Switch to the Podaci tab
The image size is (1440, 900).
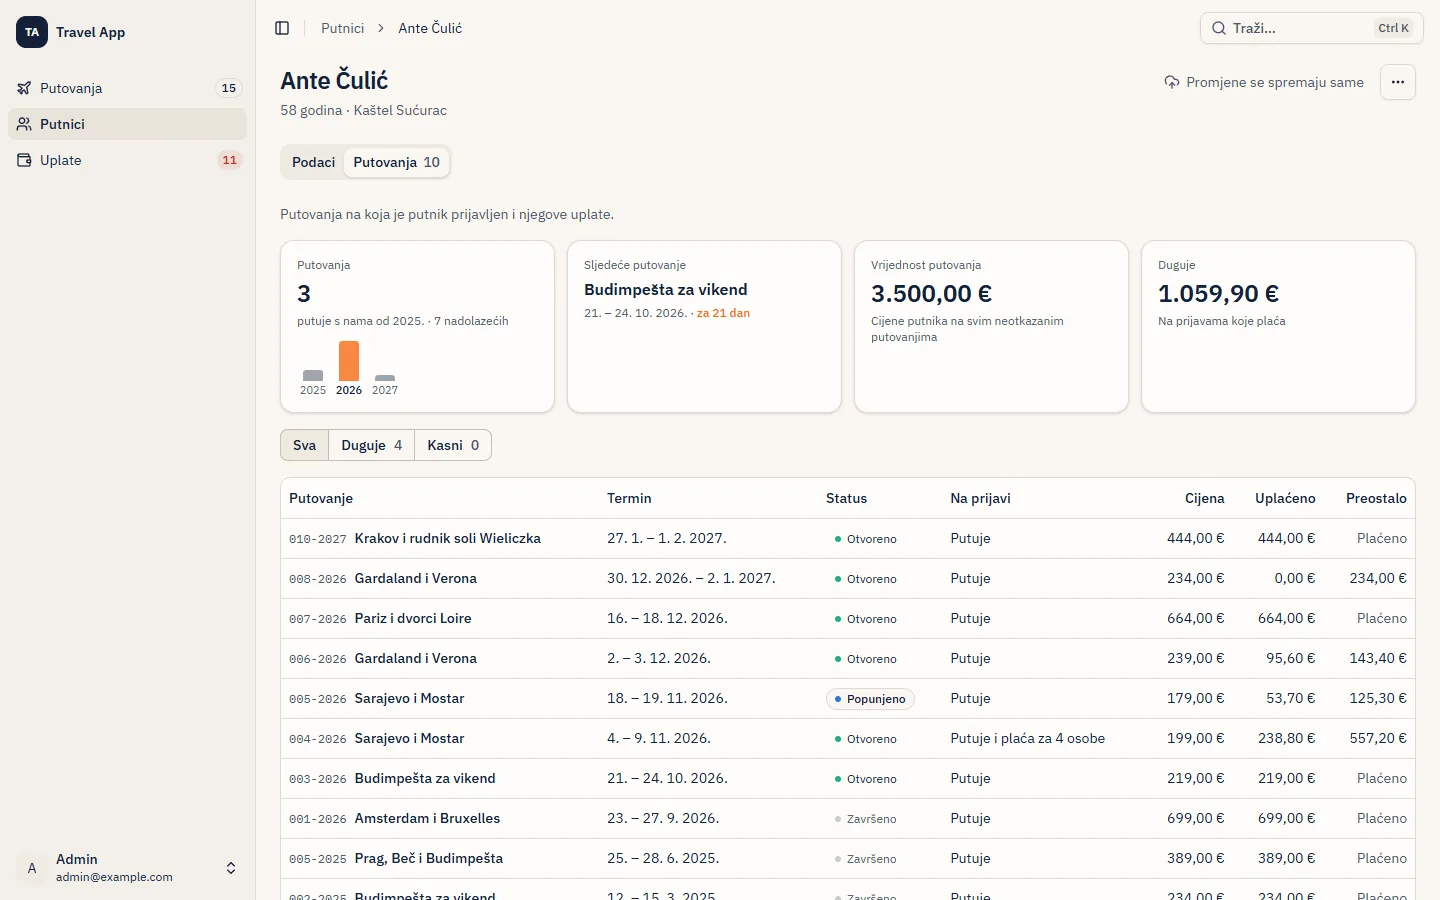[313, 162]
